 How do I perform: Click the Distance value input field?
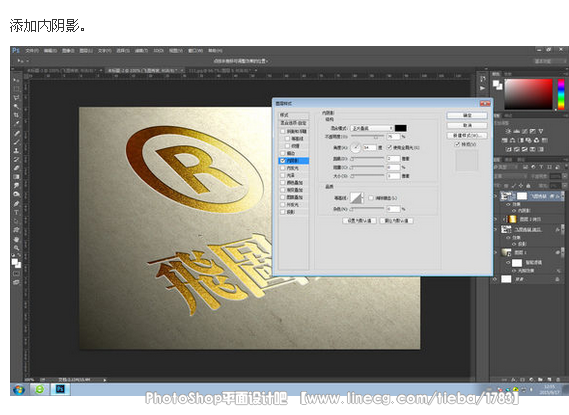[393, 159]
